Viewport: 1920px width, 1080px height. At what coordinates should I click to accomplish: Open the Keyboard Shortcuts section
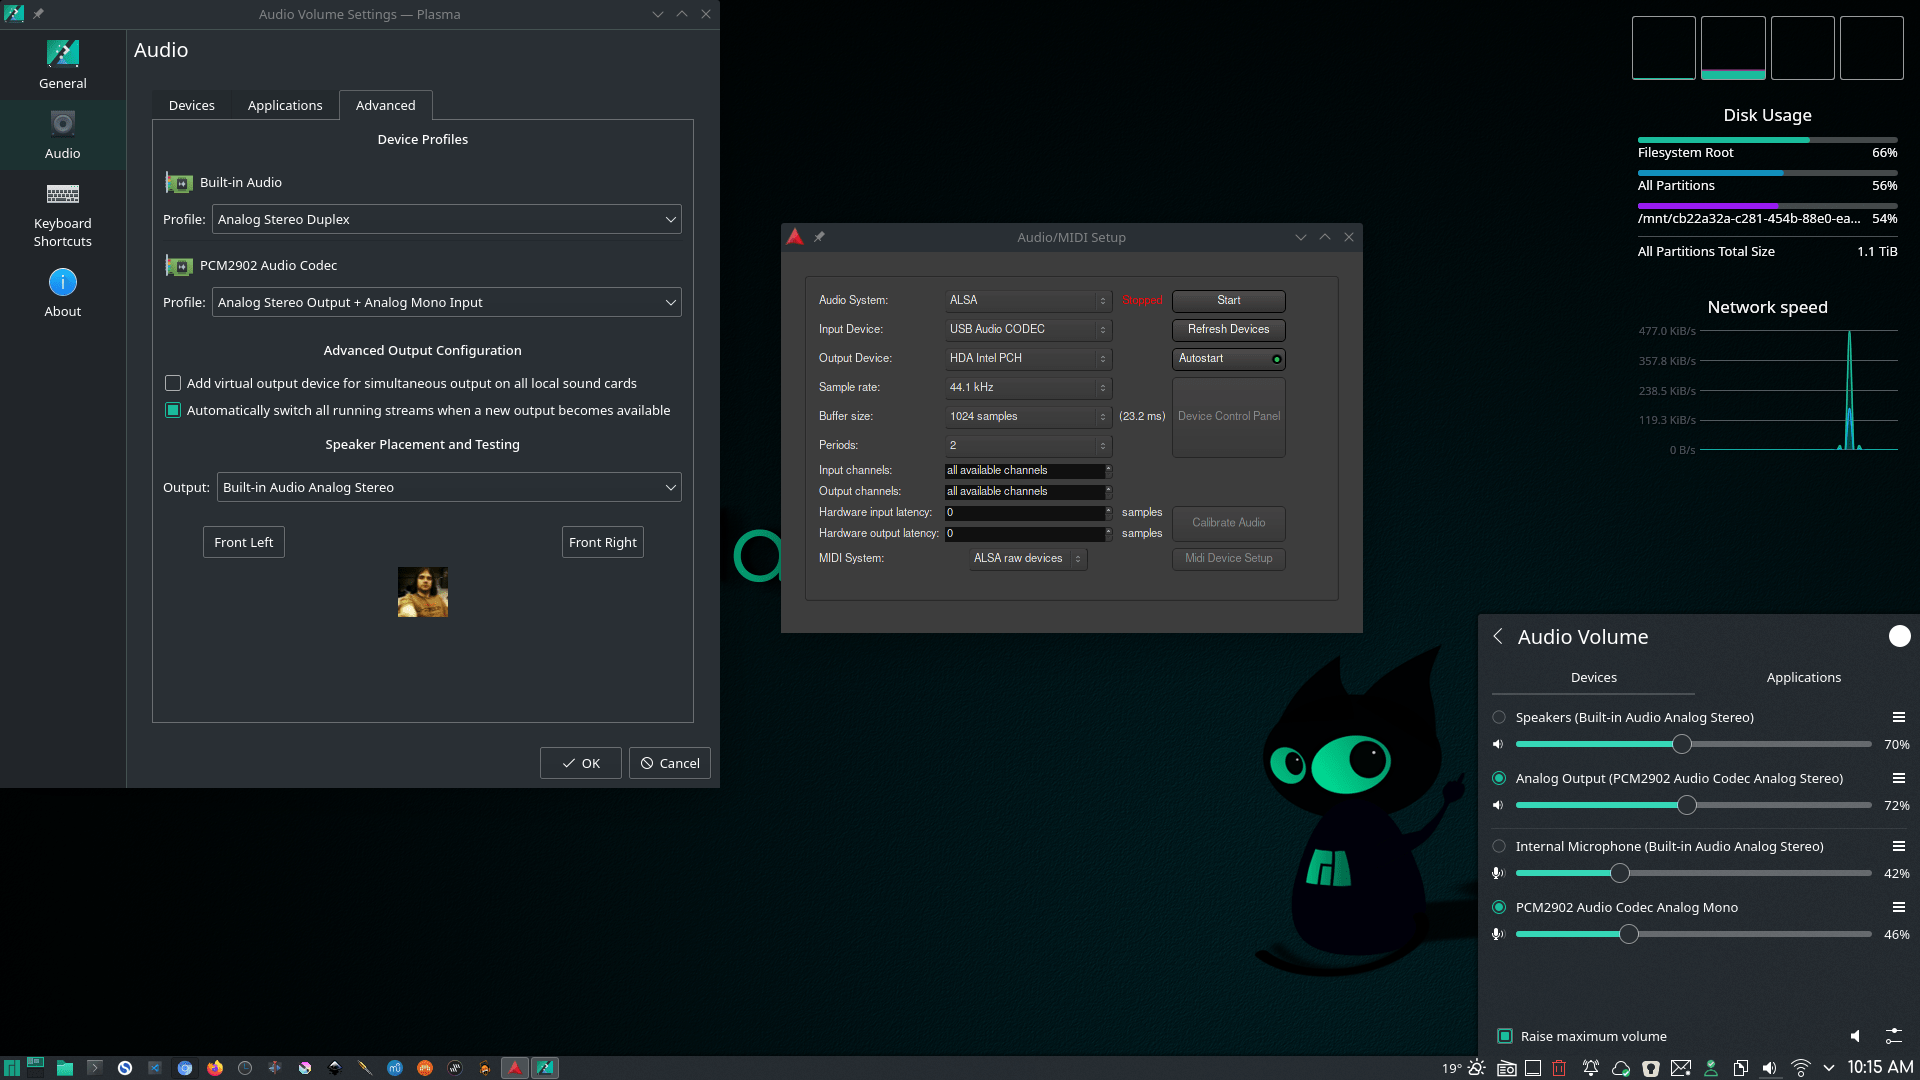tap(62, 214)
